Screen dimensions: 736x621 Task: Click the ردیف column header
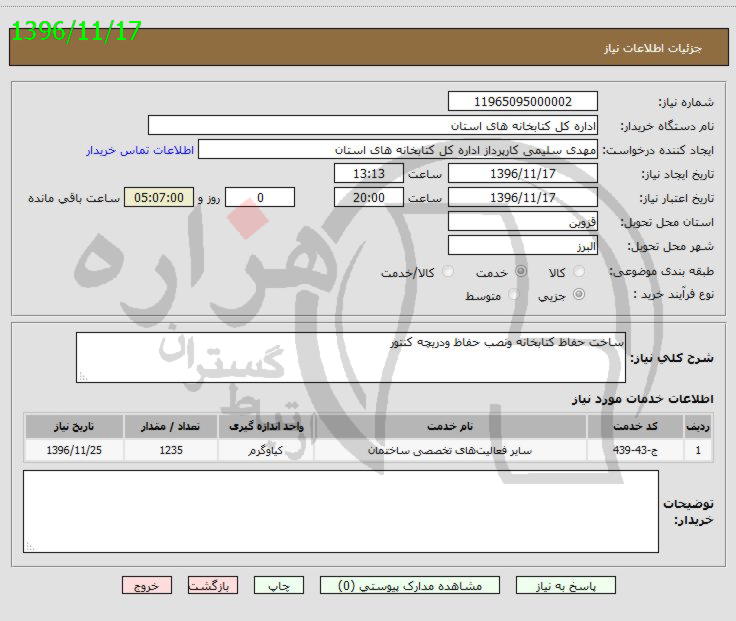(x=698, y=426)
